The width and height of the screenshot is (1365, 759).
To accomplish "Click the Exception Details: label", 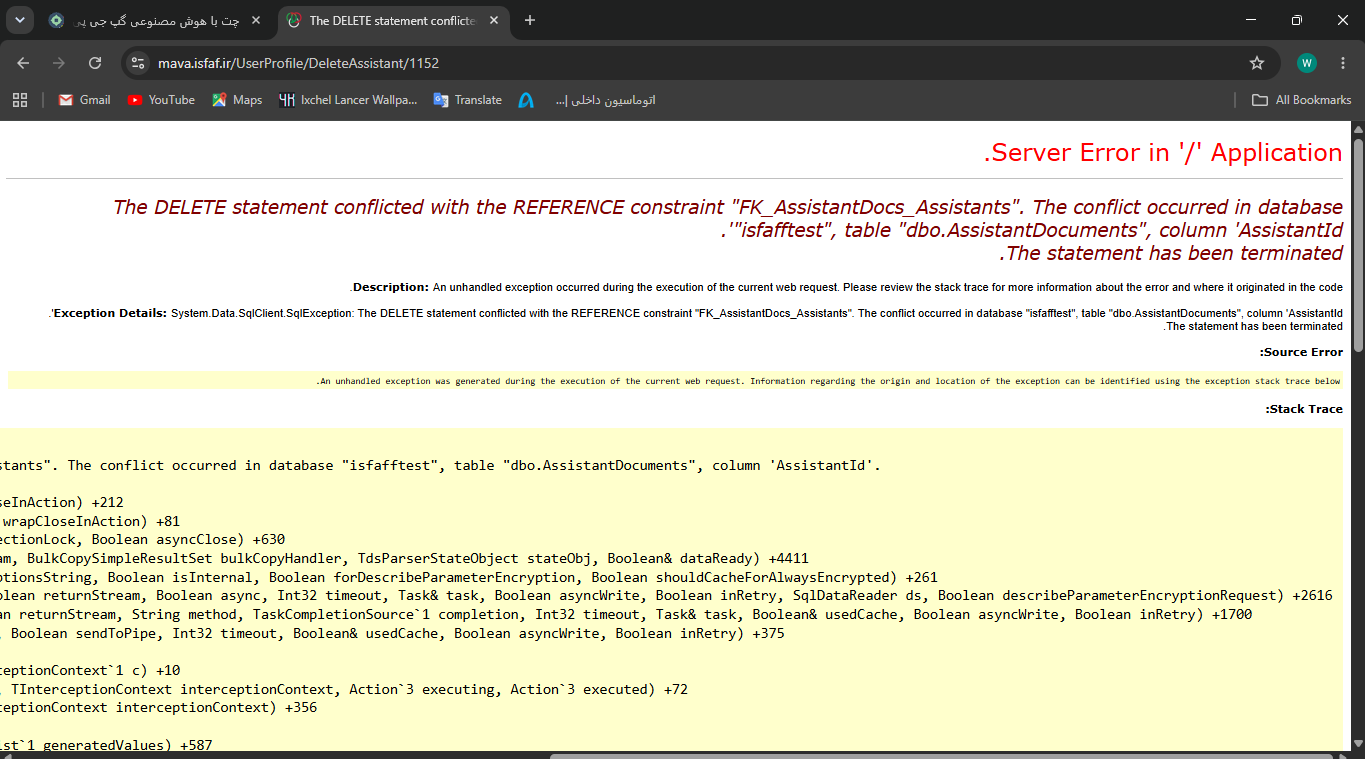I will 110,313.
